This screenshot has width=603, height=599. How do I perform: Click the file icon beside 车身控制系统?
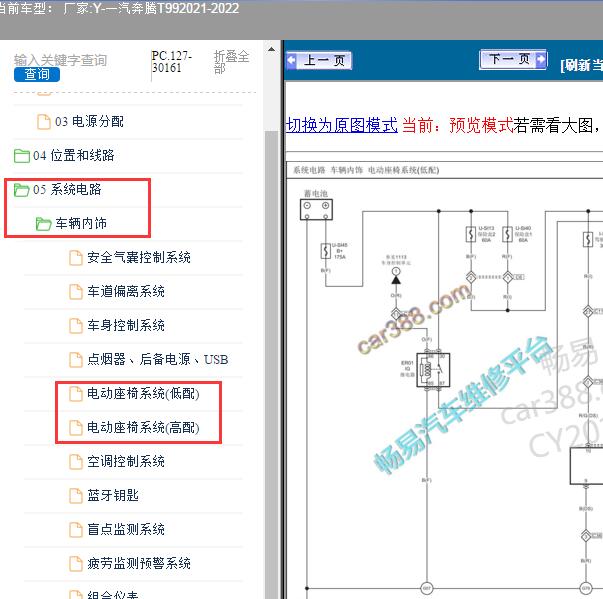coord(76,326)
